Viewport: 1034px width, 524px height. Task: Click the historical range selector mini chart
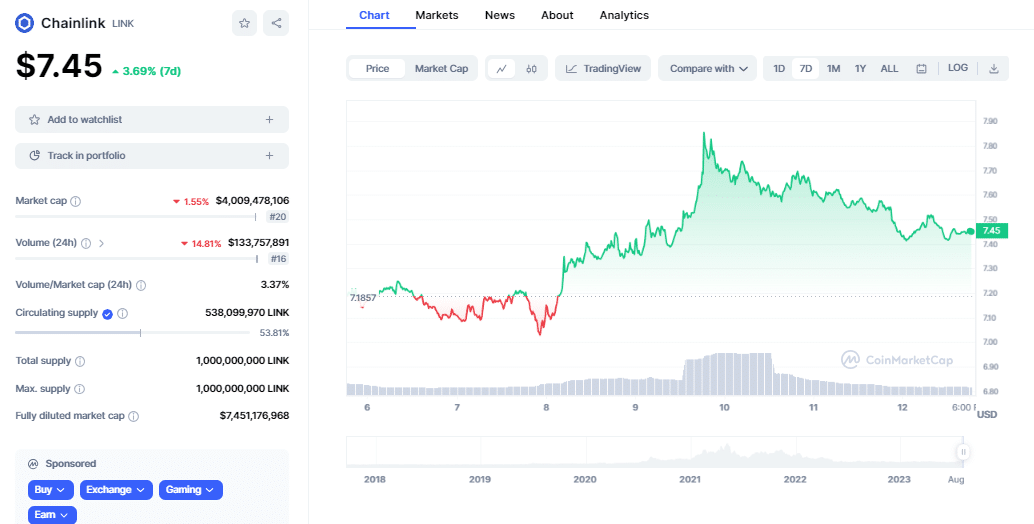(x=655, y=451)
